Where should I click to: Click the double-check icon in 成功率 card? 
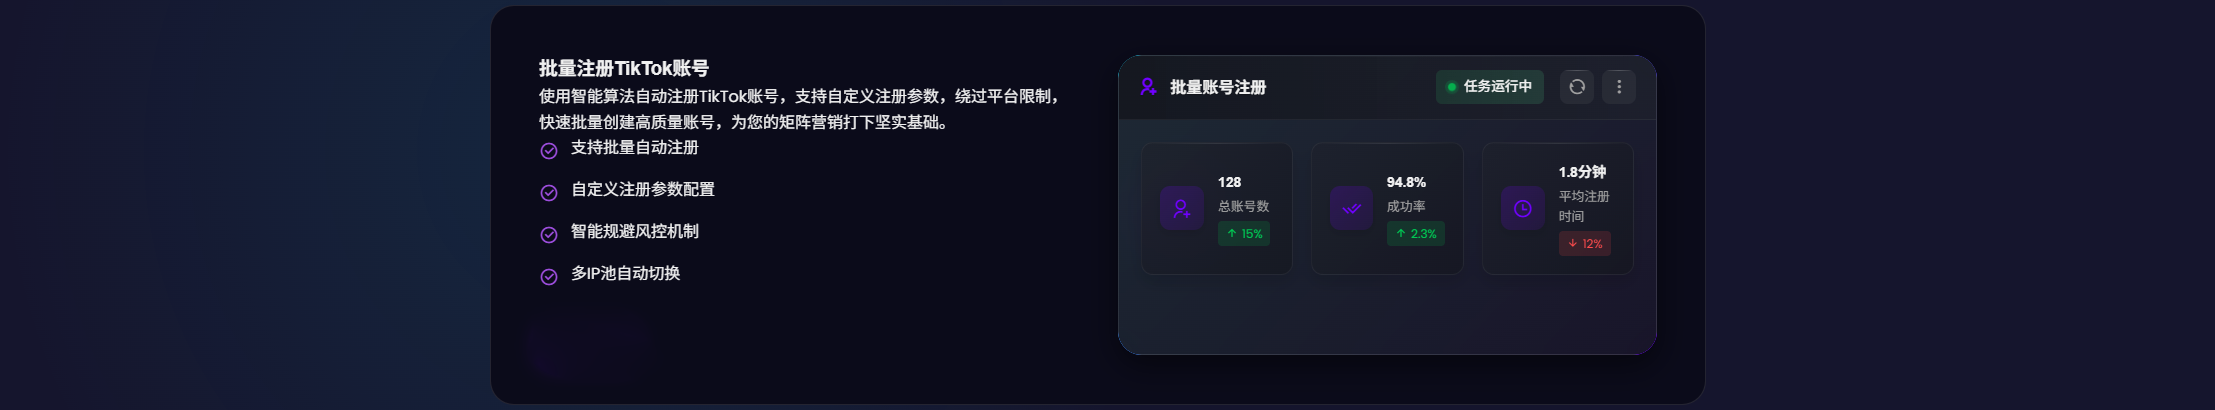(x=1351, y=208)
